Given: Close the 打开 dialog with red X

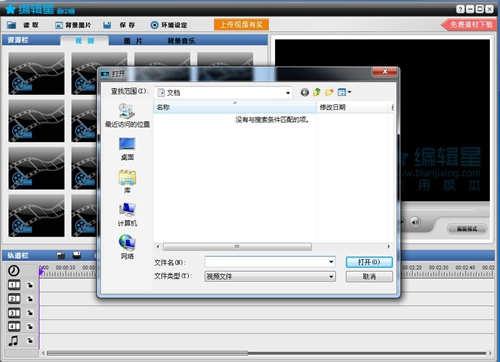Looking at the screenshot, I should click(385, 72).
